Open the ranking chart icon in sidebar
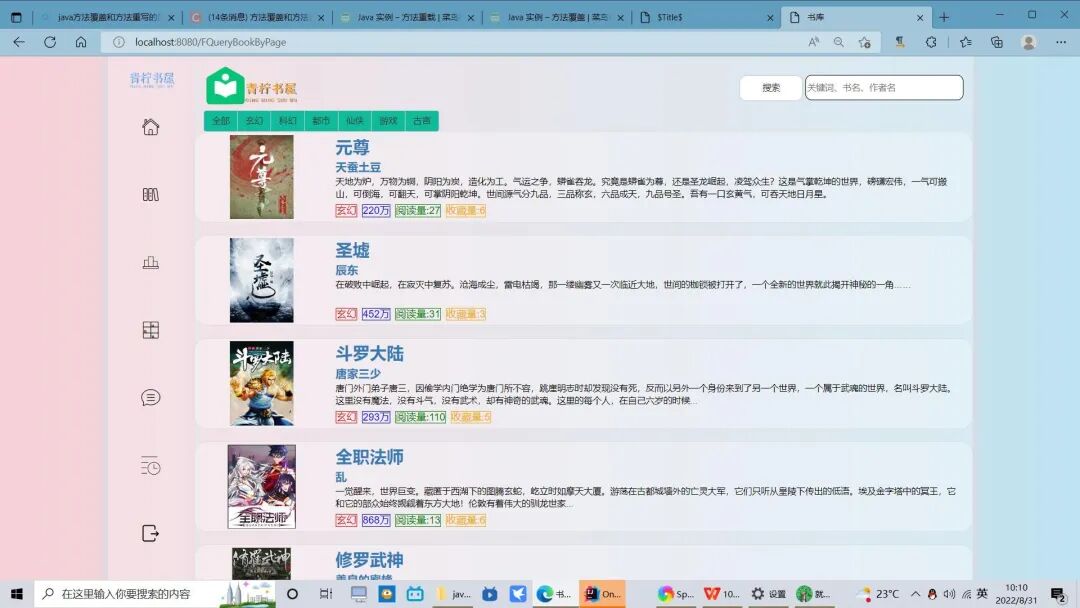1080x608 pixels. click(x=150, y=262)
